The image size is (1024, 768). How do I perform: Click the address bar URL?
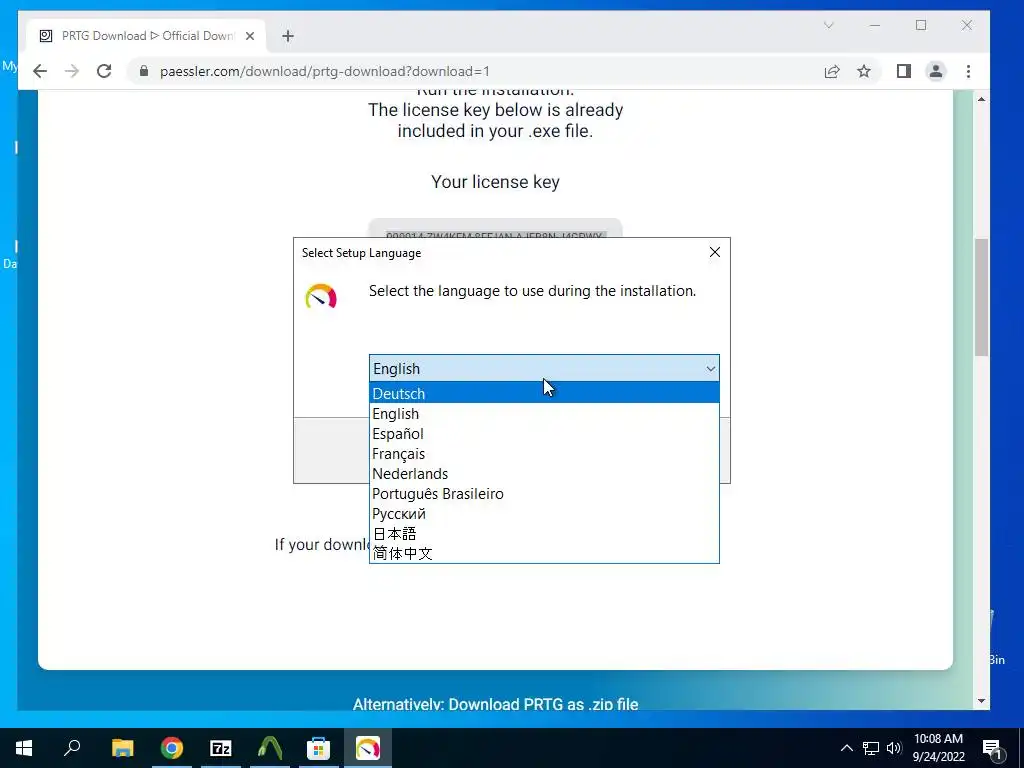(x=325, y=71)
